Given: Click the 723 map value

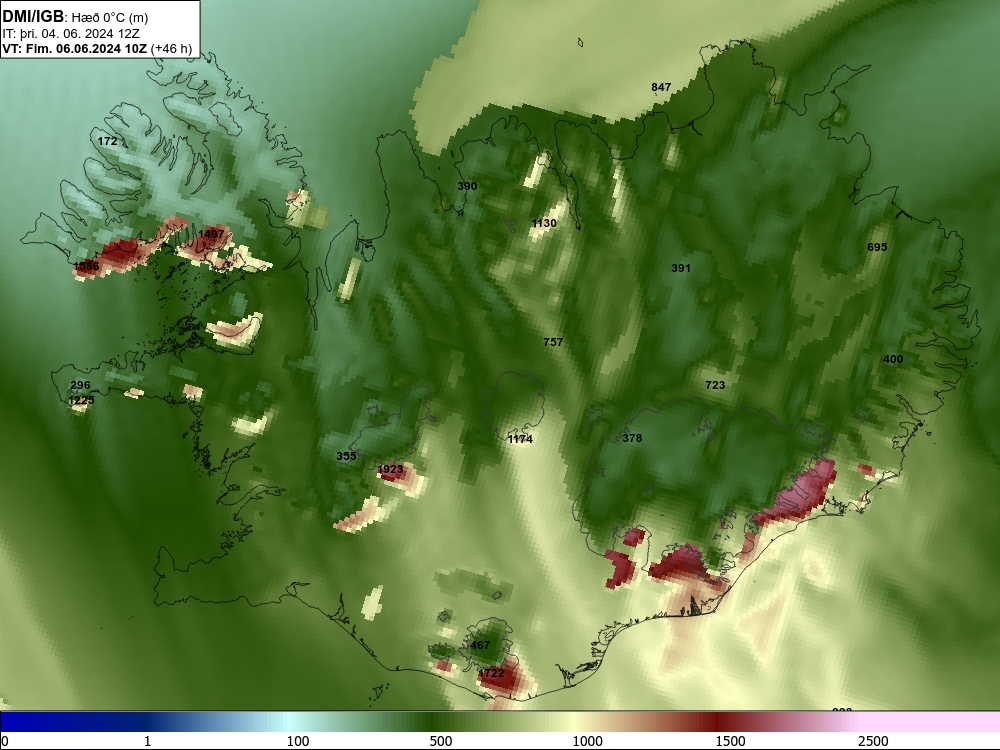Looking at the screenshot, I should [715, 385].
